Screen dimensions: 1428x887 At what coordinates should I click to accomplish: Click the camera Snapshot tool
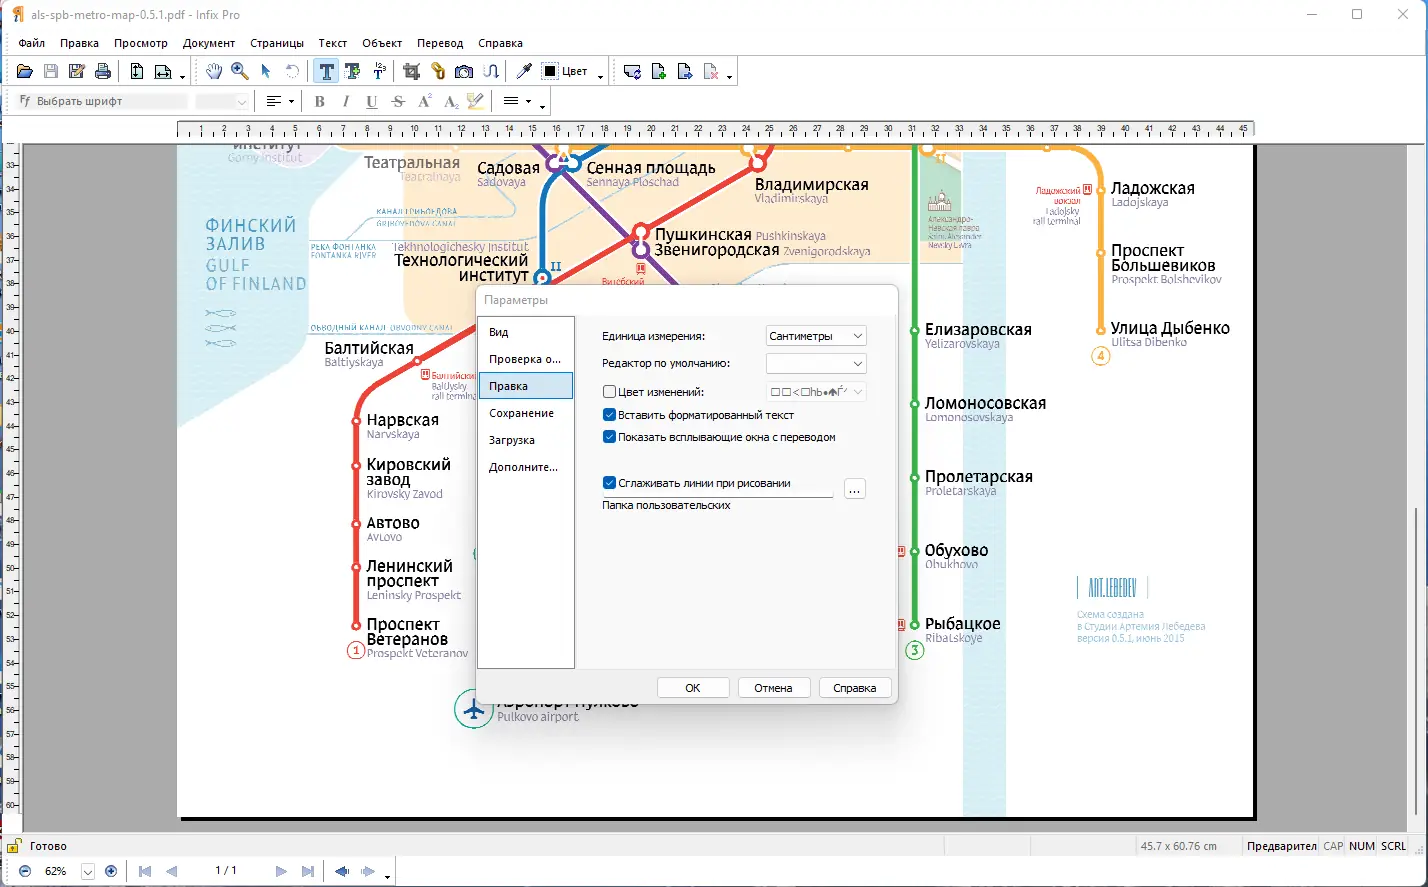(x=464, y=71)
